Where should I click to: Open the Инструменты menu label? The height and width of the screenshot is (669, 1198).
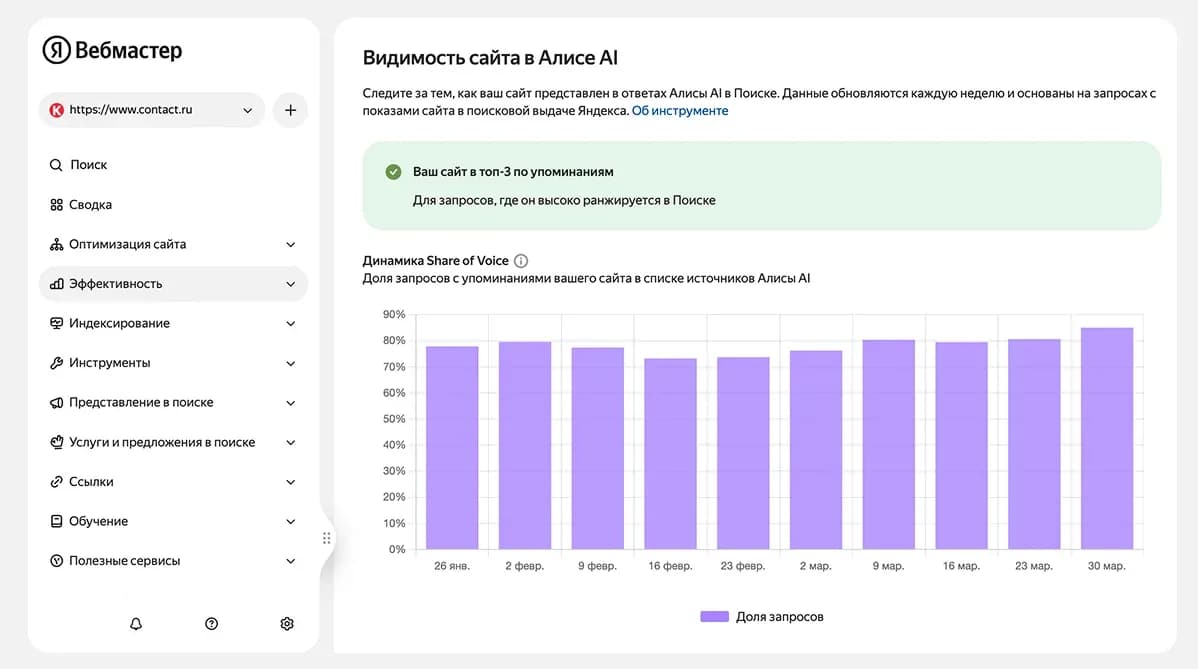[109, 364]
